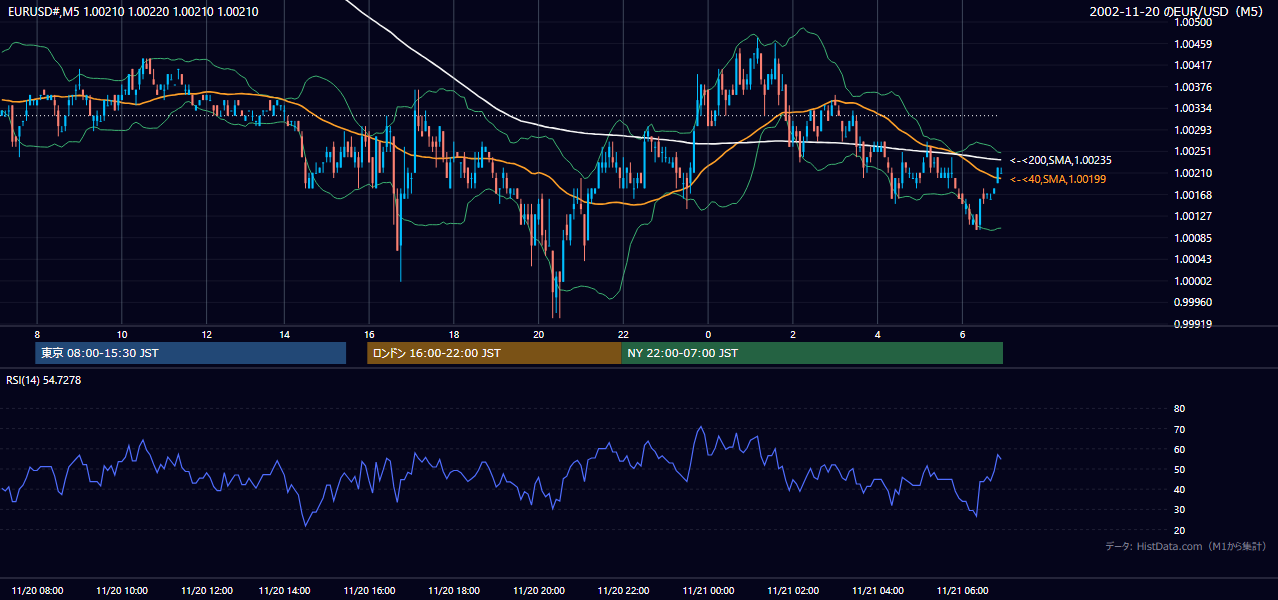Click the 0.99919 price axis label
The image size is (1278, 600).
coord(1192,324)
